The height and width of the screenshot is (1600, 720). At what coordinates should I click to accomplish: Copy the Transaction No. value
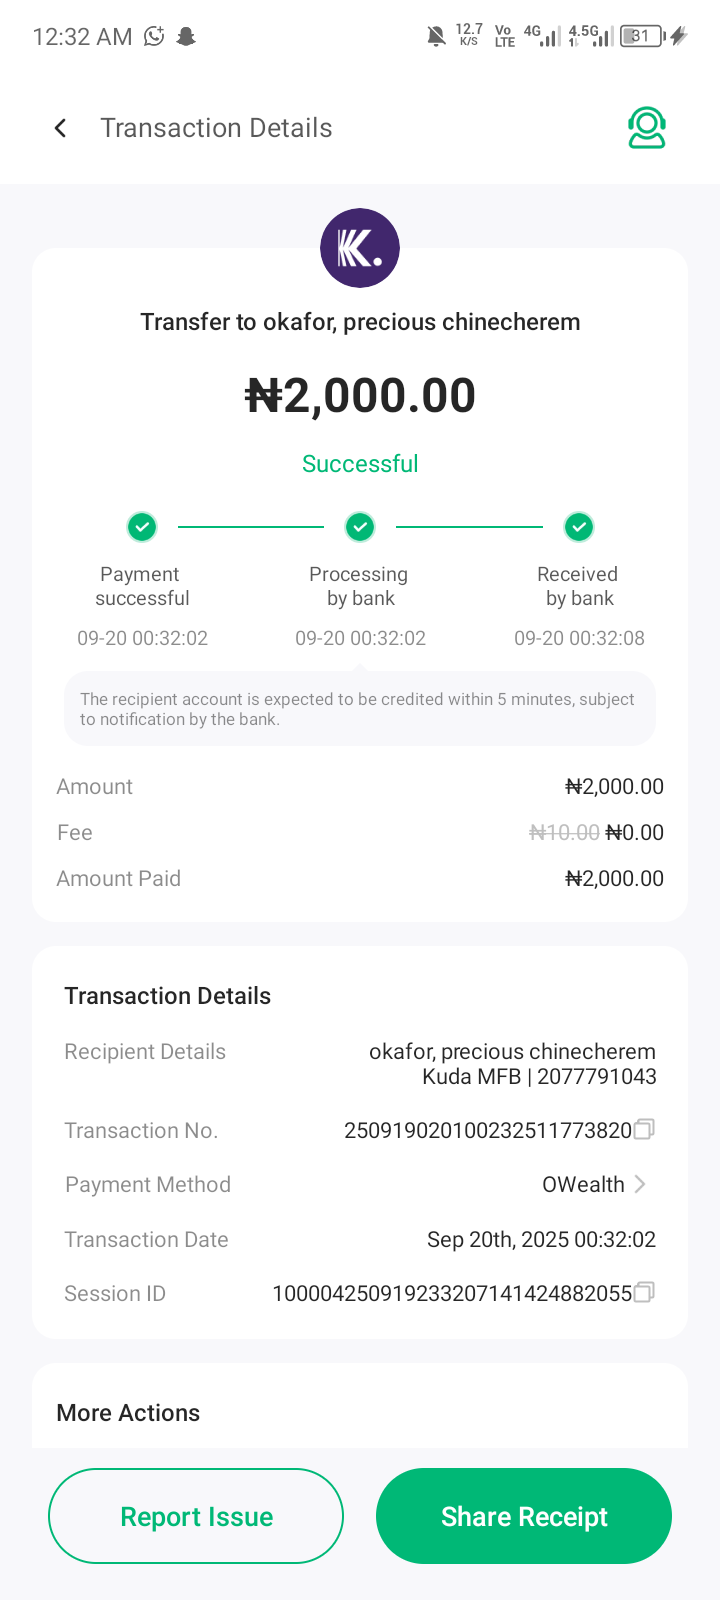coord(645,1129)
